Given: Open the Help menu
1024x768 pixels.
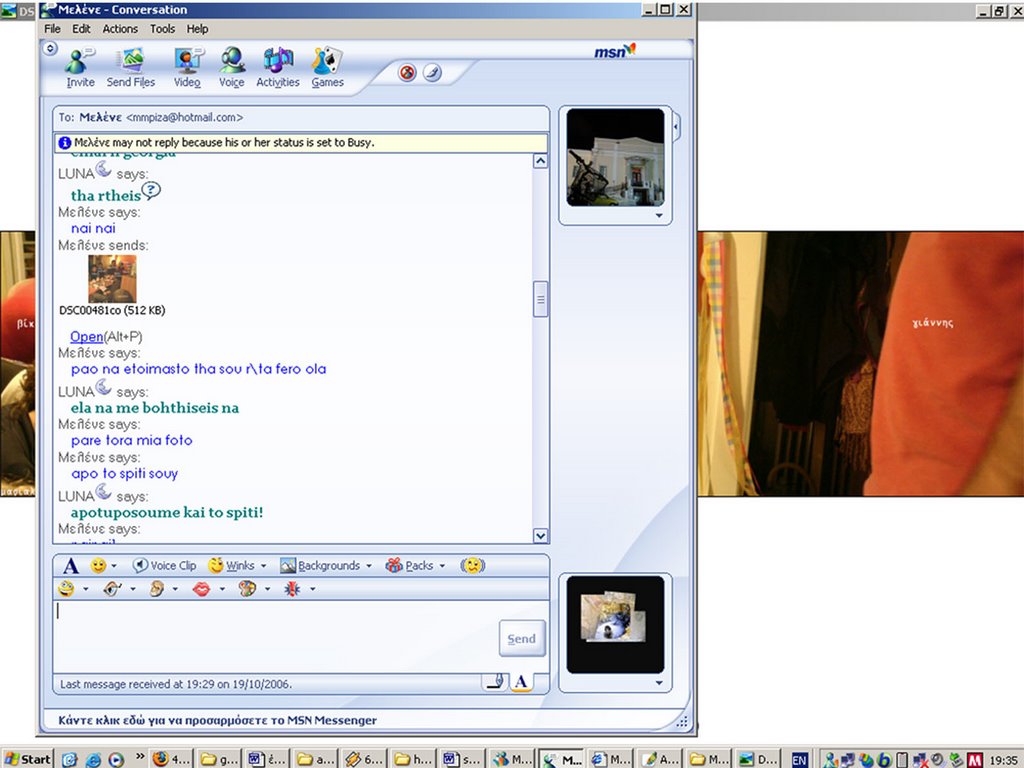Looking at the screenshot, I should 197,29.
